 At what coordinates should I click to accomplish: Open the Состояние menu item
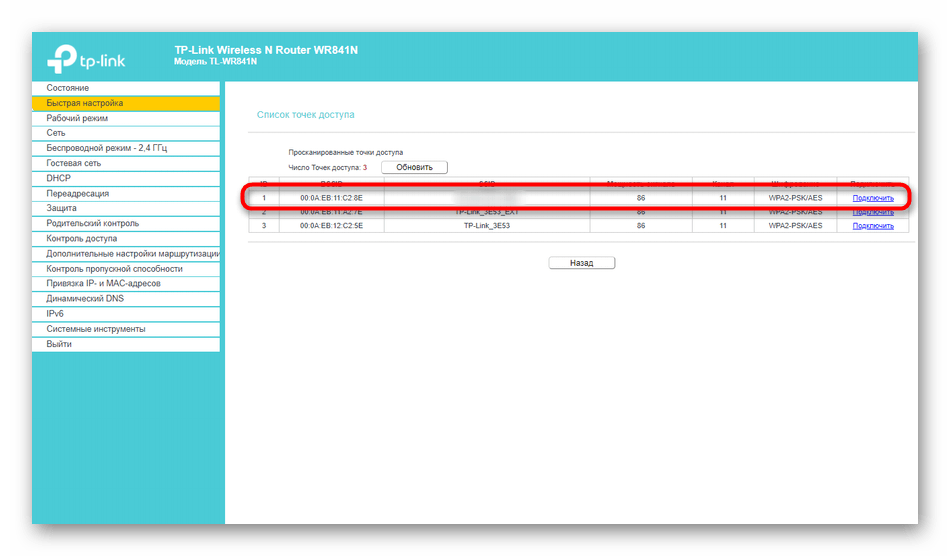click(x=67, y=88)
